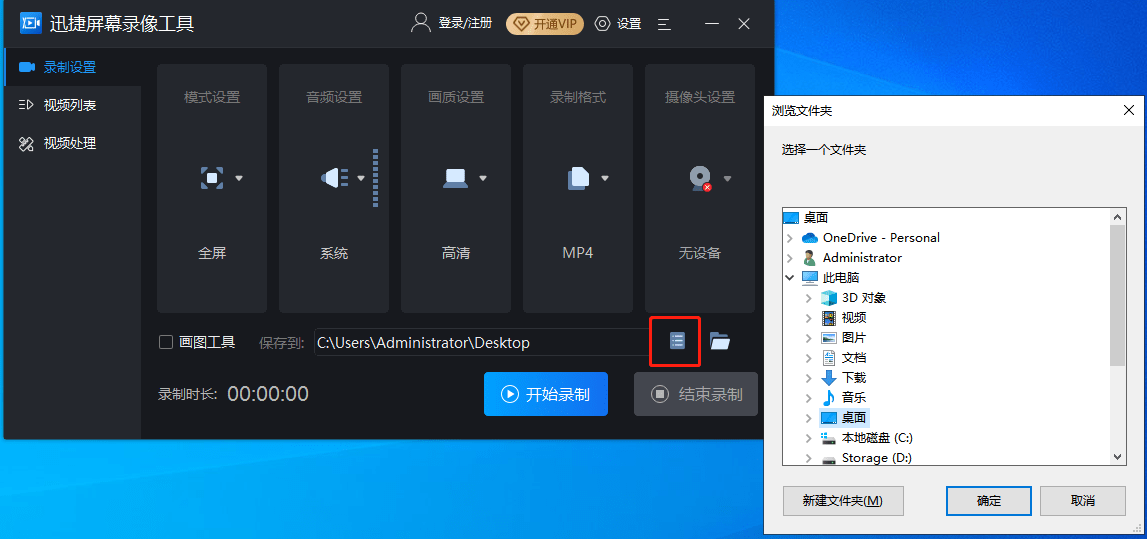Collapse the 此电脑 node
The height and width of the screenshot is (539, 1147).
(789, 278)
